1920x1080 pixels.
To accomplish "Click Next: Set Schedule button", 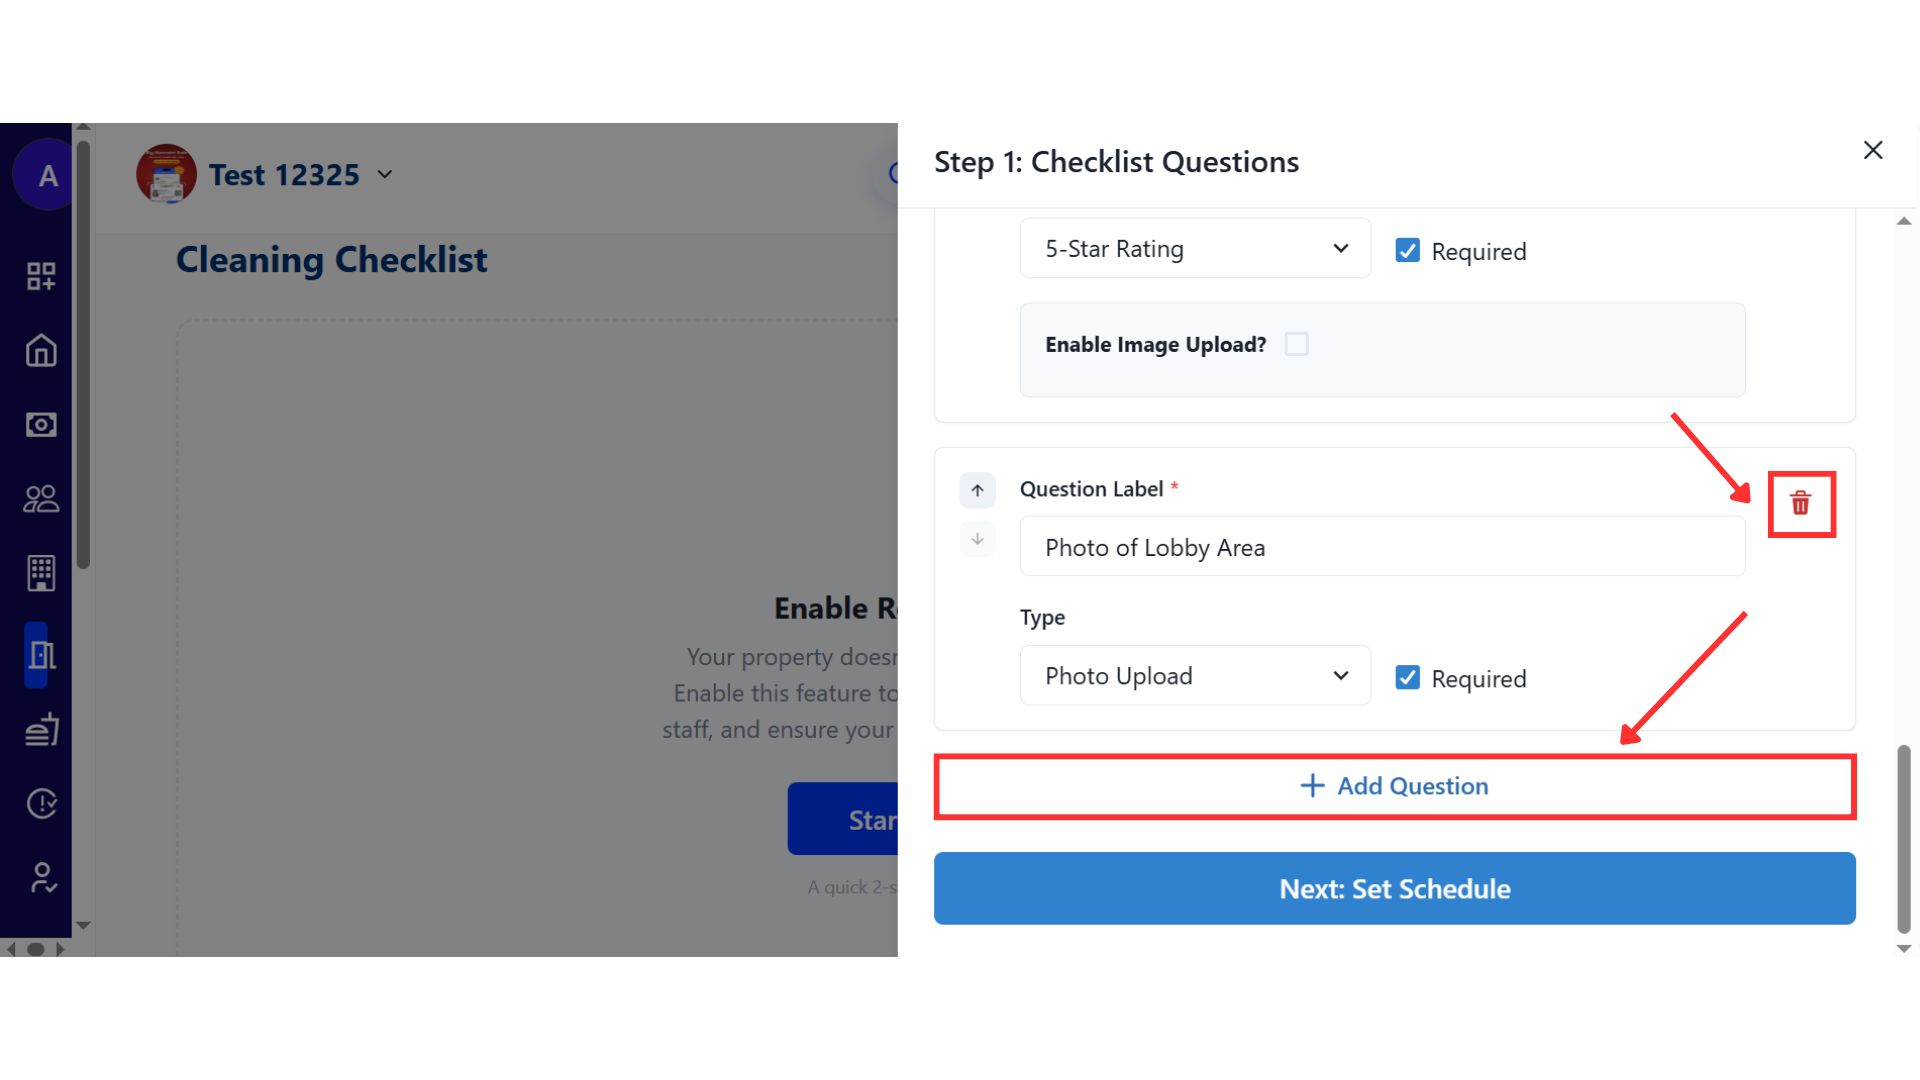I will point(1394,889).
